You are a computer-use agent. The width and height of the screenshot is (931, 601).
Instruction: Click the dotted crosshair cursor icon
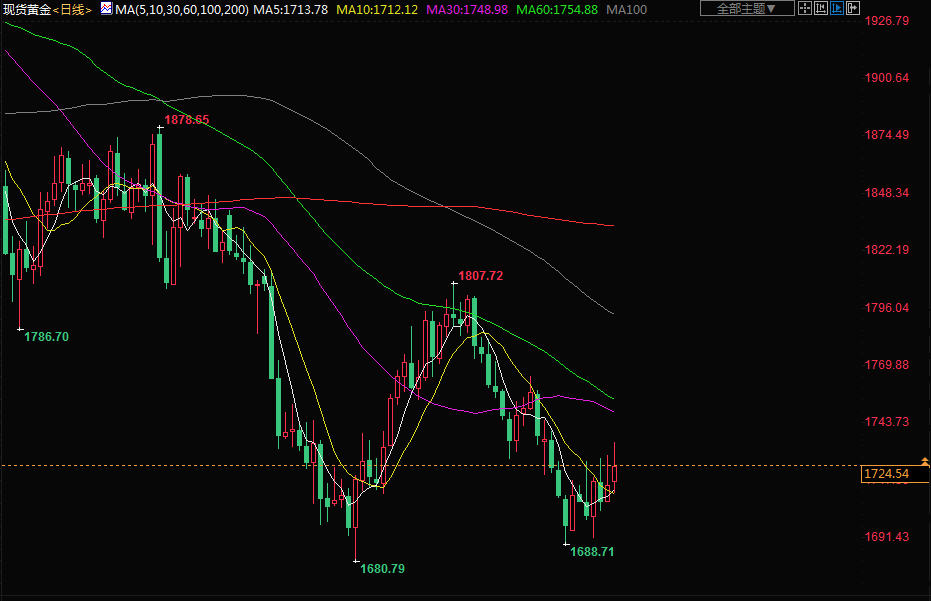pos(806,8)
